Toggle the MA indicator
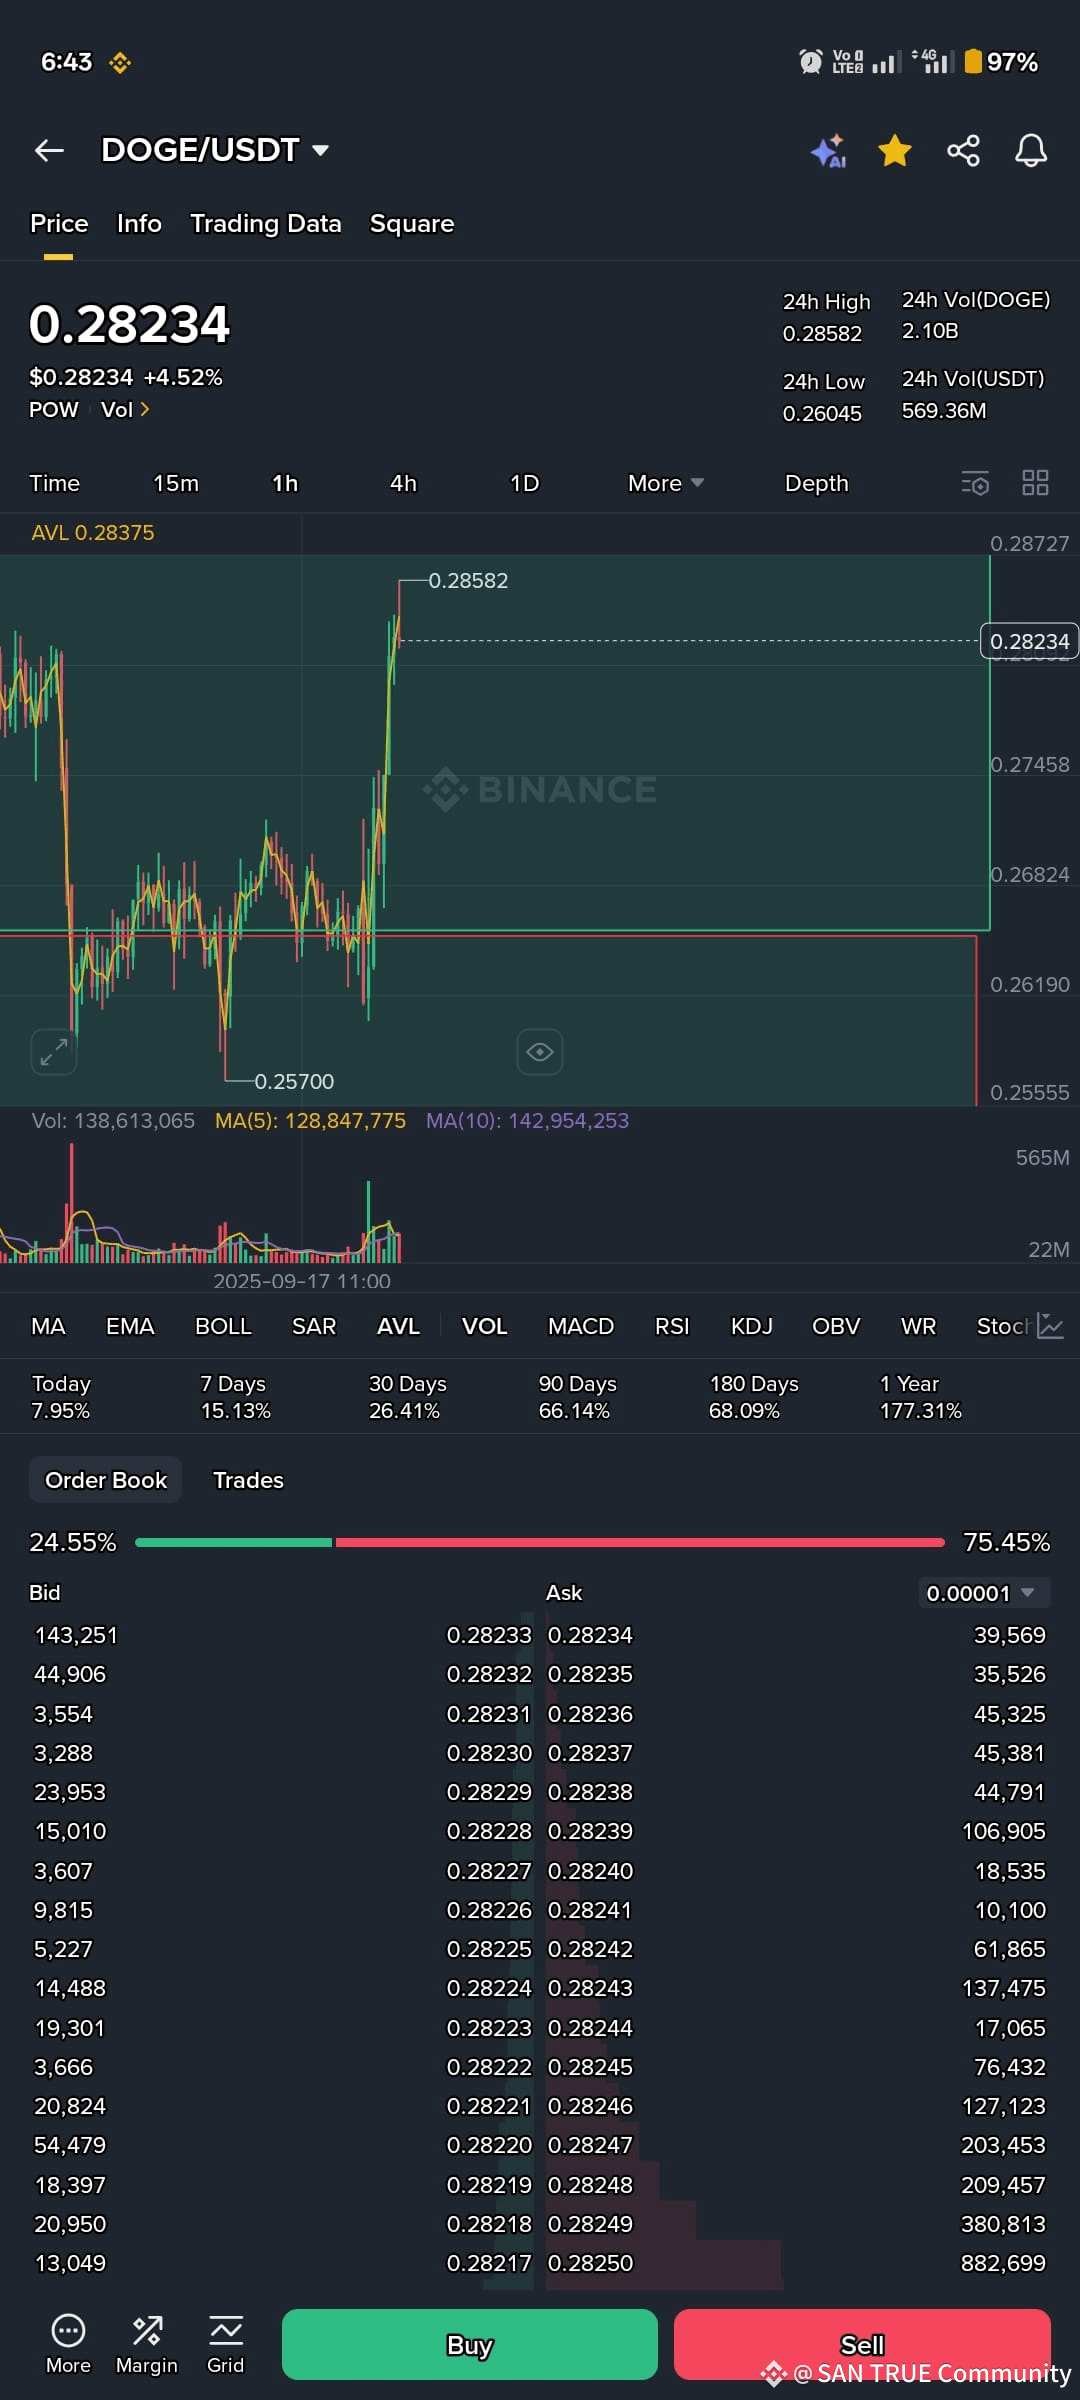 pos(48,1326)
